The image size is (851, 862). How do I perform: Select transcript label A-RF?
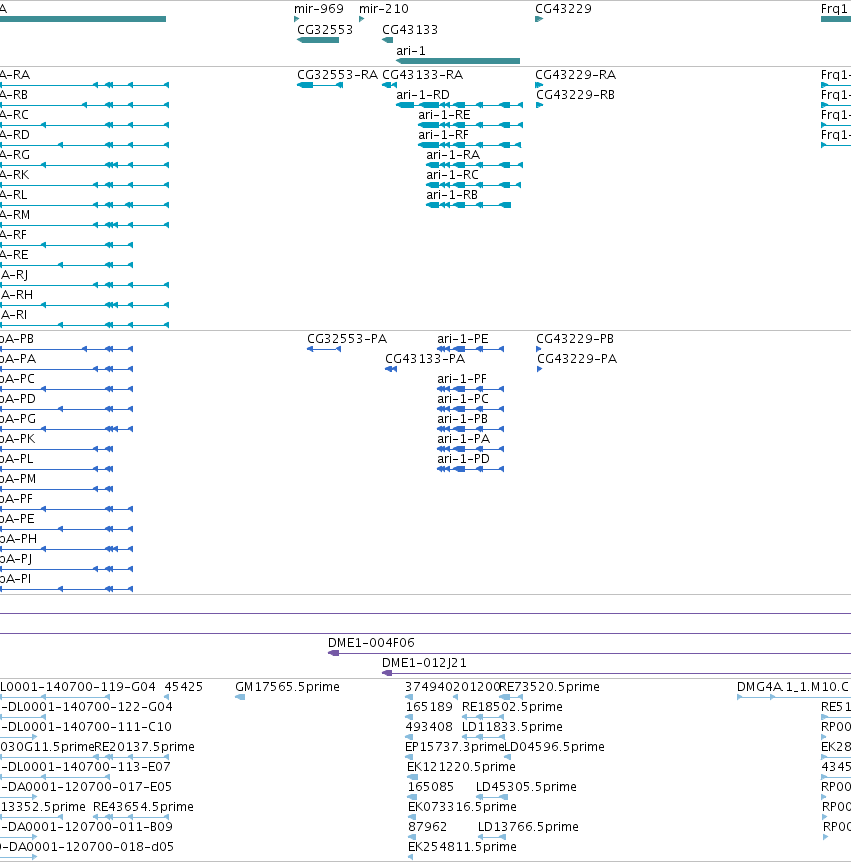[13, 235]
